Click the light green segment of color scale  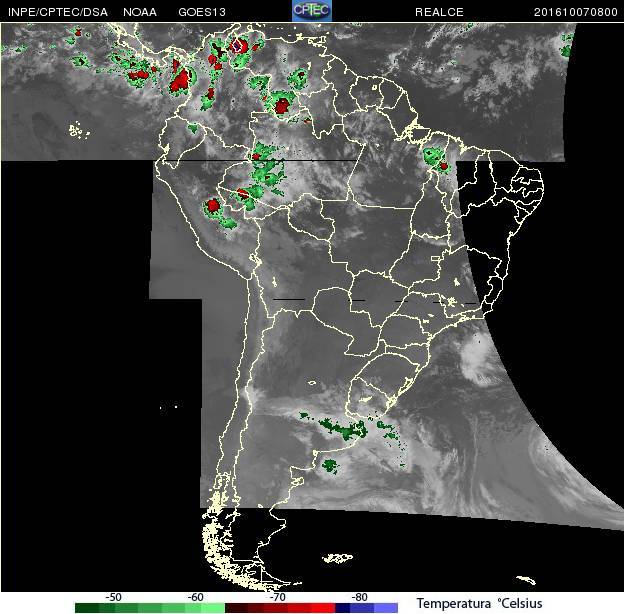[x=213, y=608]
